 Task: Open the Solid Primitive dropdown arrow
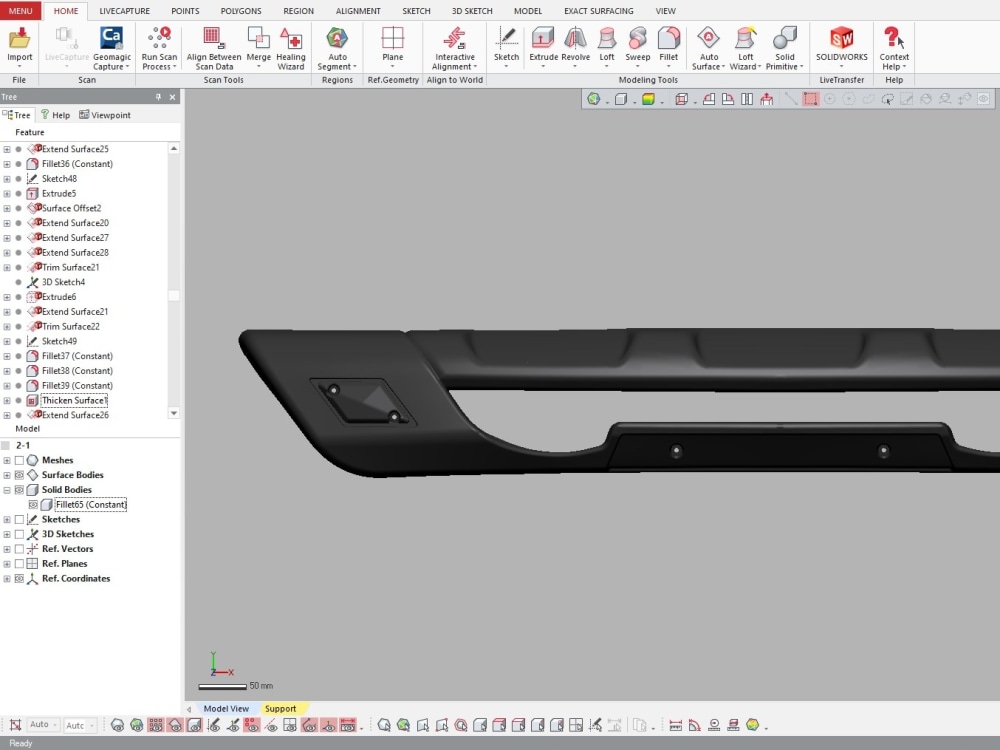point(801,66)
